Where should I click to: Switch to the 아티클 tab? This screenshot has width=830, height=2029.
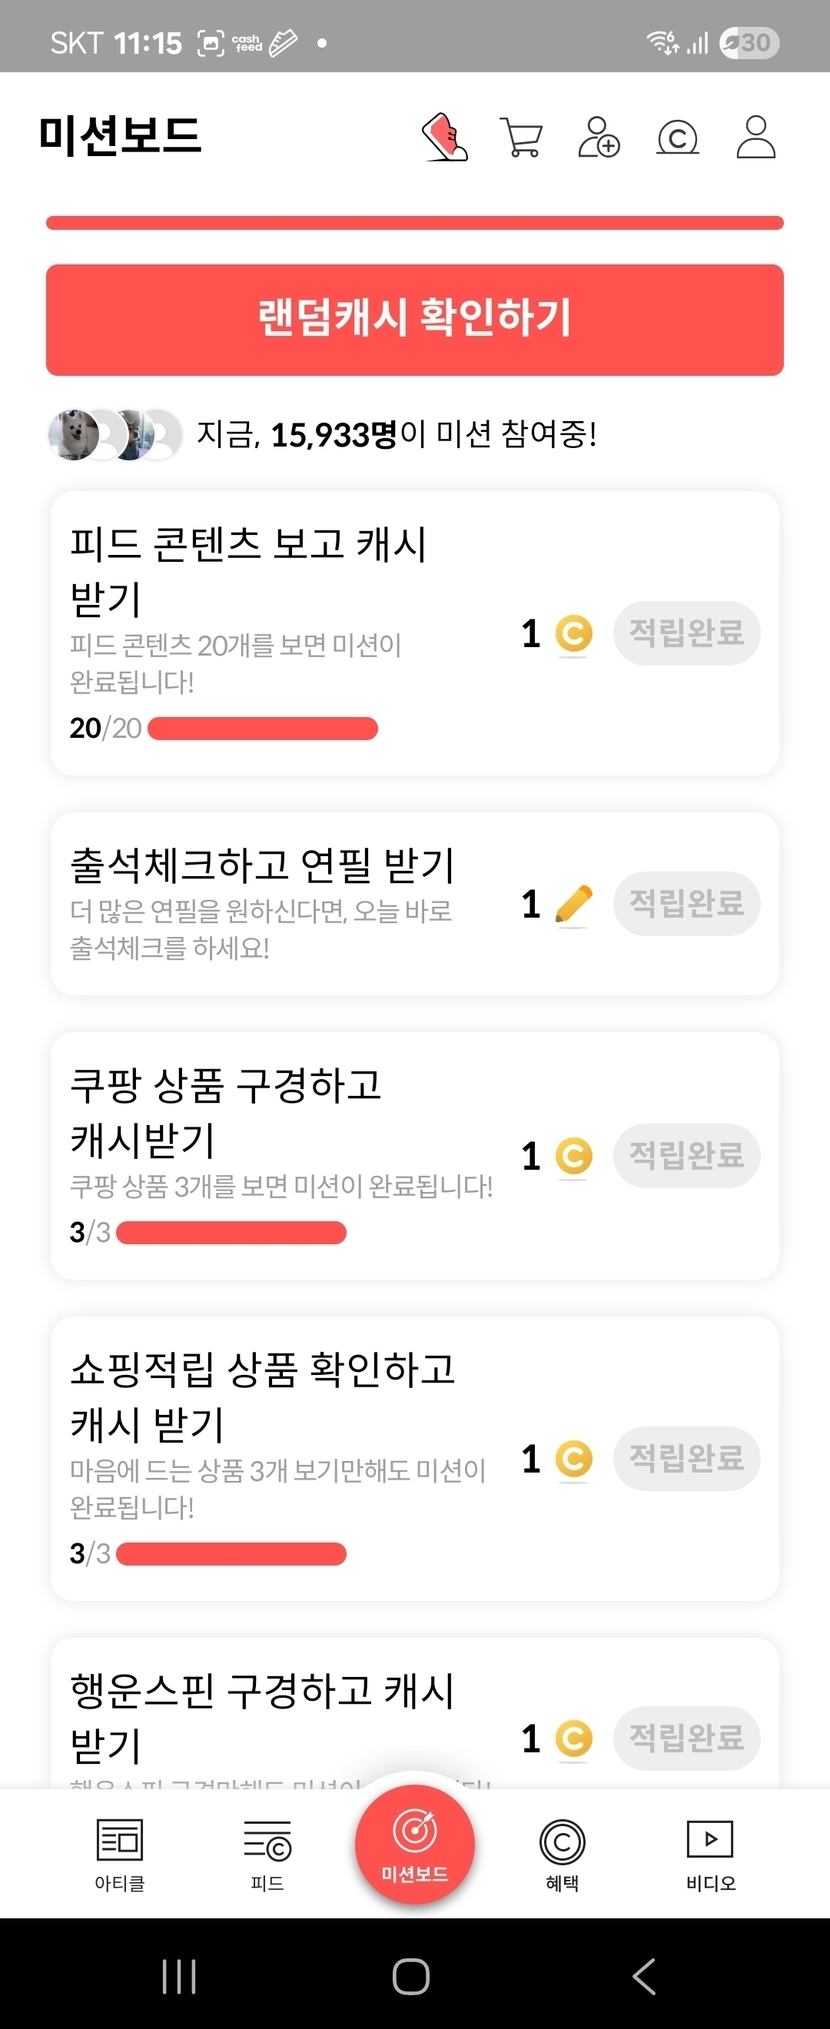pos(120,1855)
